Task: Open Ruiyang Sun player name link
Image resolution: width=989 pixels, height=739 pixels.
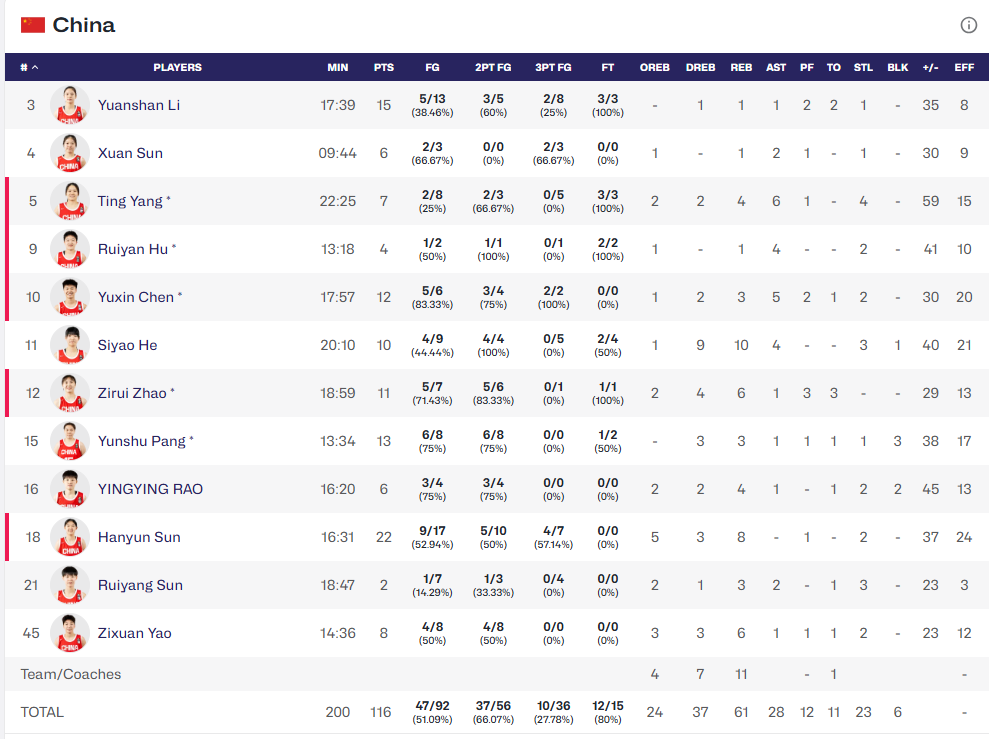Action: coord(140,585)
